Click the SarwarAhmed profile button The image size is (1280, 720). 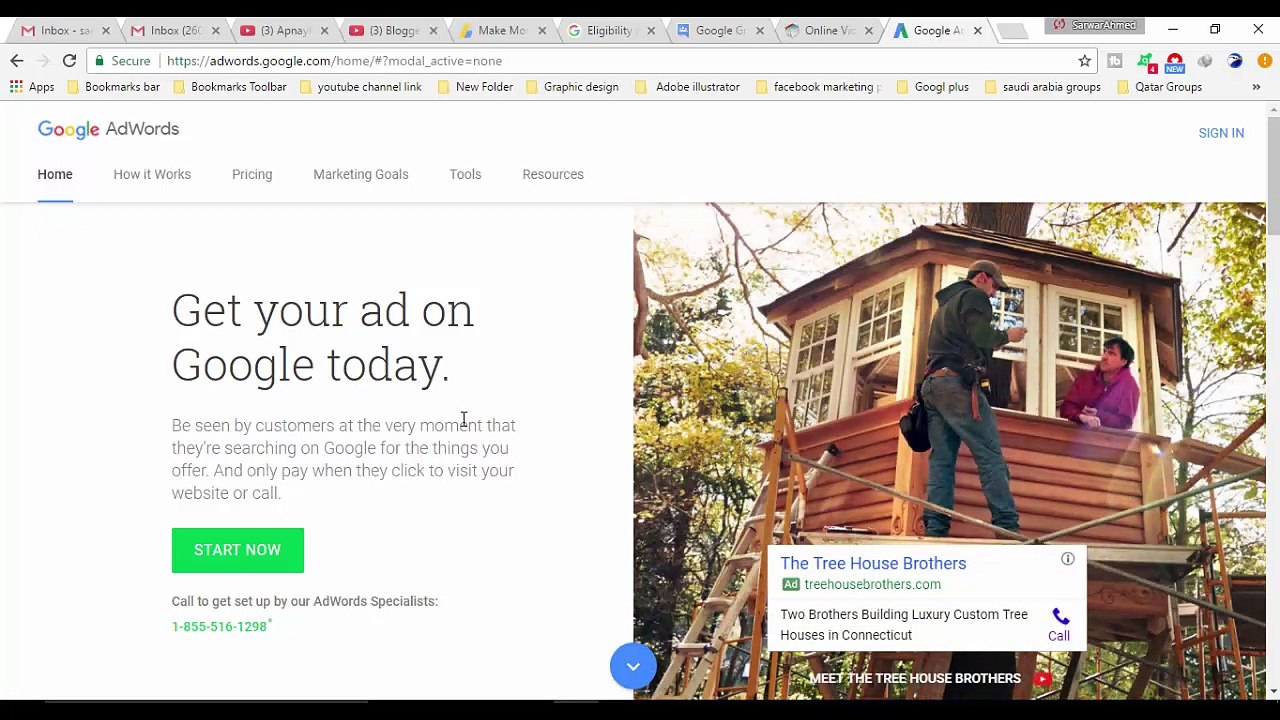(1097, 26)
